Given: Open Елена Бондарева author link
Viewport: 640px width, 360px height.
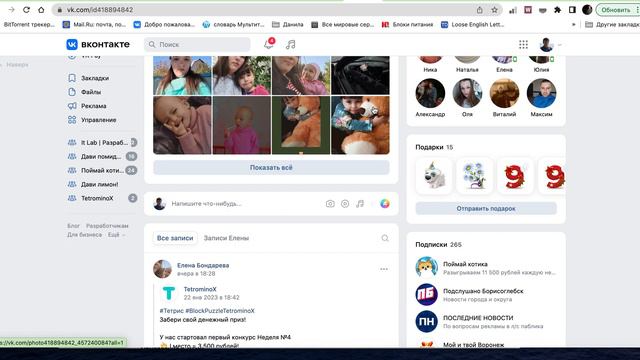Looking at the screenshot, I should 203,265.
